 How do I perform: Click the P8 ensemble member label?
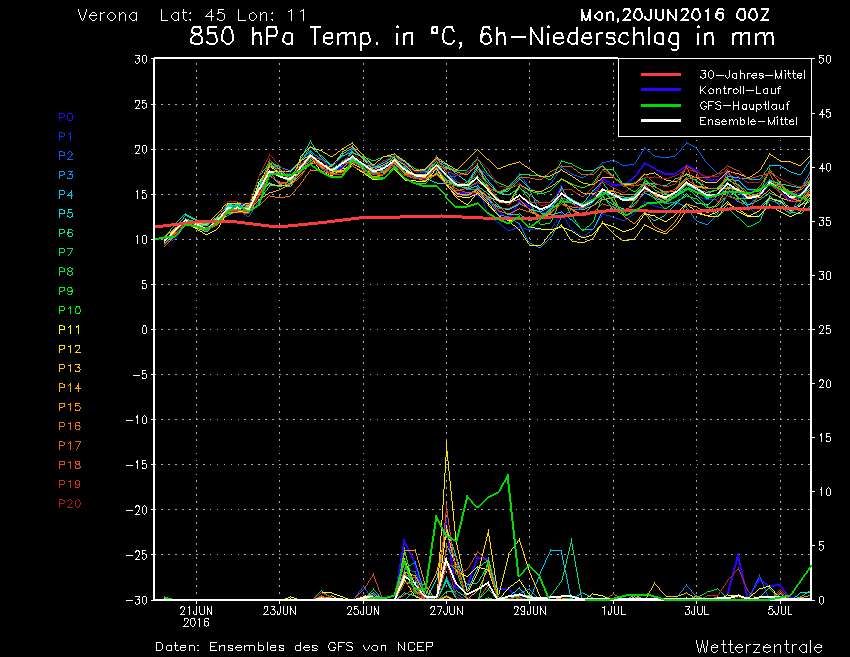pyautogui.click(x=66, y=272)
